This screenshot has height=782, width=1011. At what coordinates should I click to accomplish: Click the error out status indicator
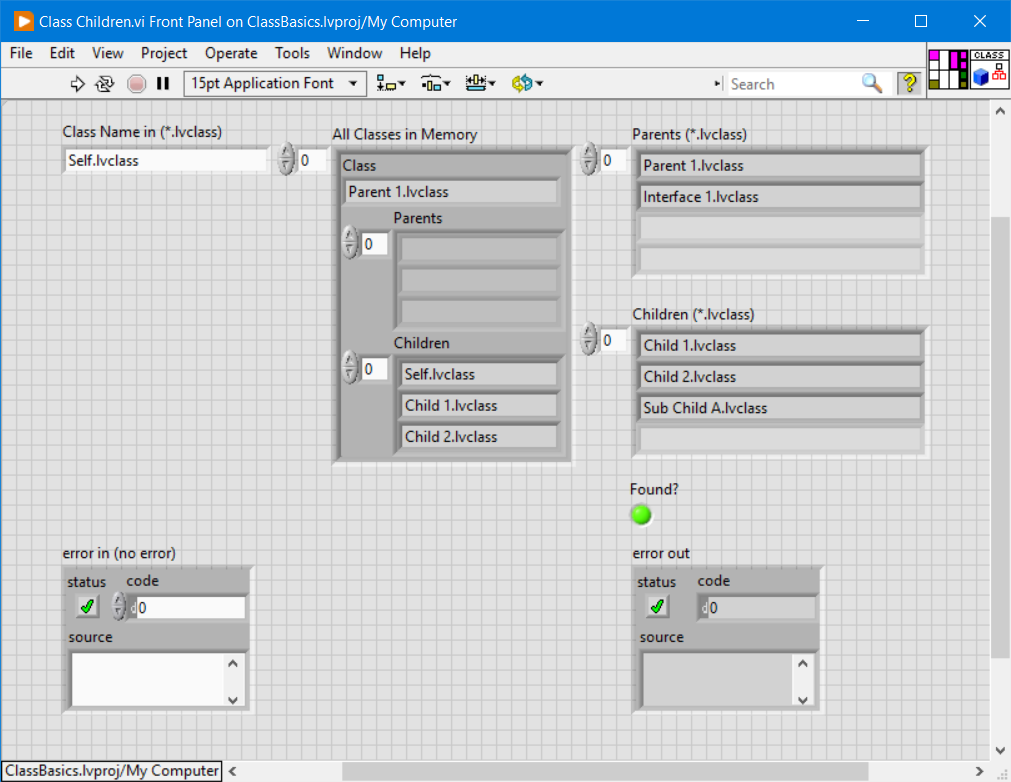[x=657, y=607]
